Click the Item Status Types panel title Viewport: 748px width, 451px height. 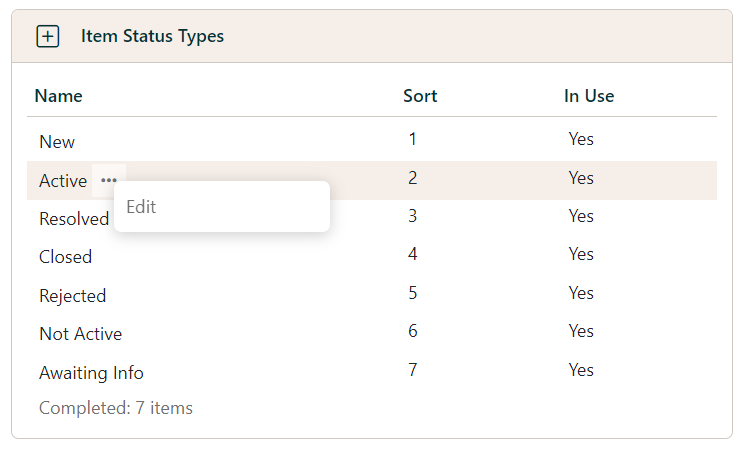click(x=152, y=37)
